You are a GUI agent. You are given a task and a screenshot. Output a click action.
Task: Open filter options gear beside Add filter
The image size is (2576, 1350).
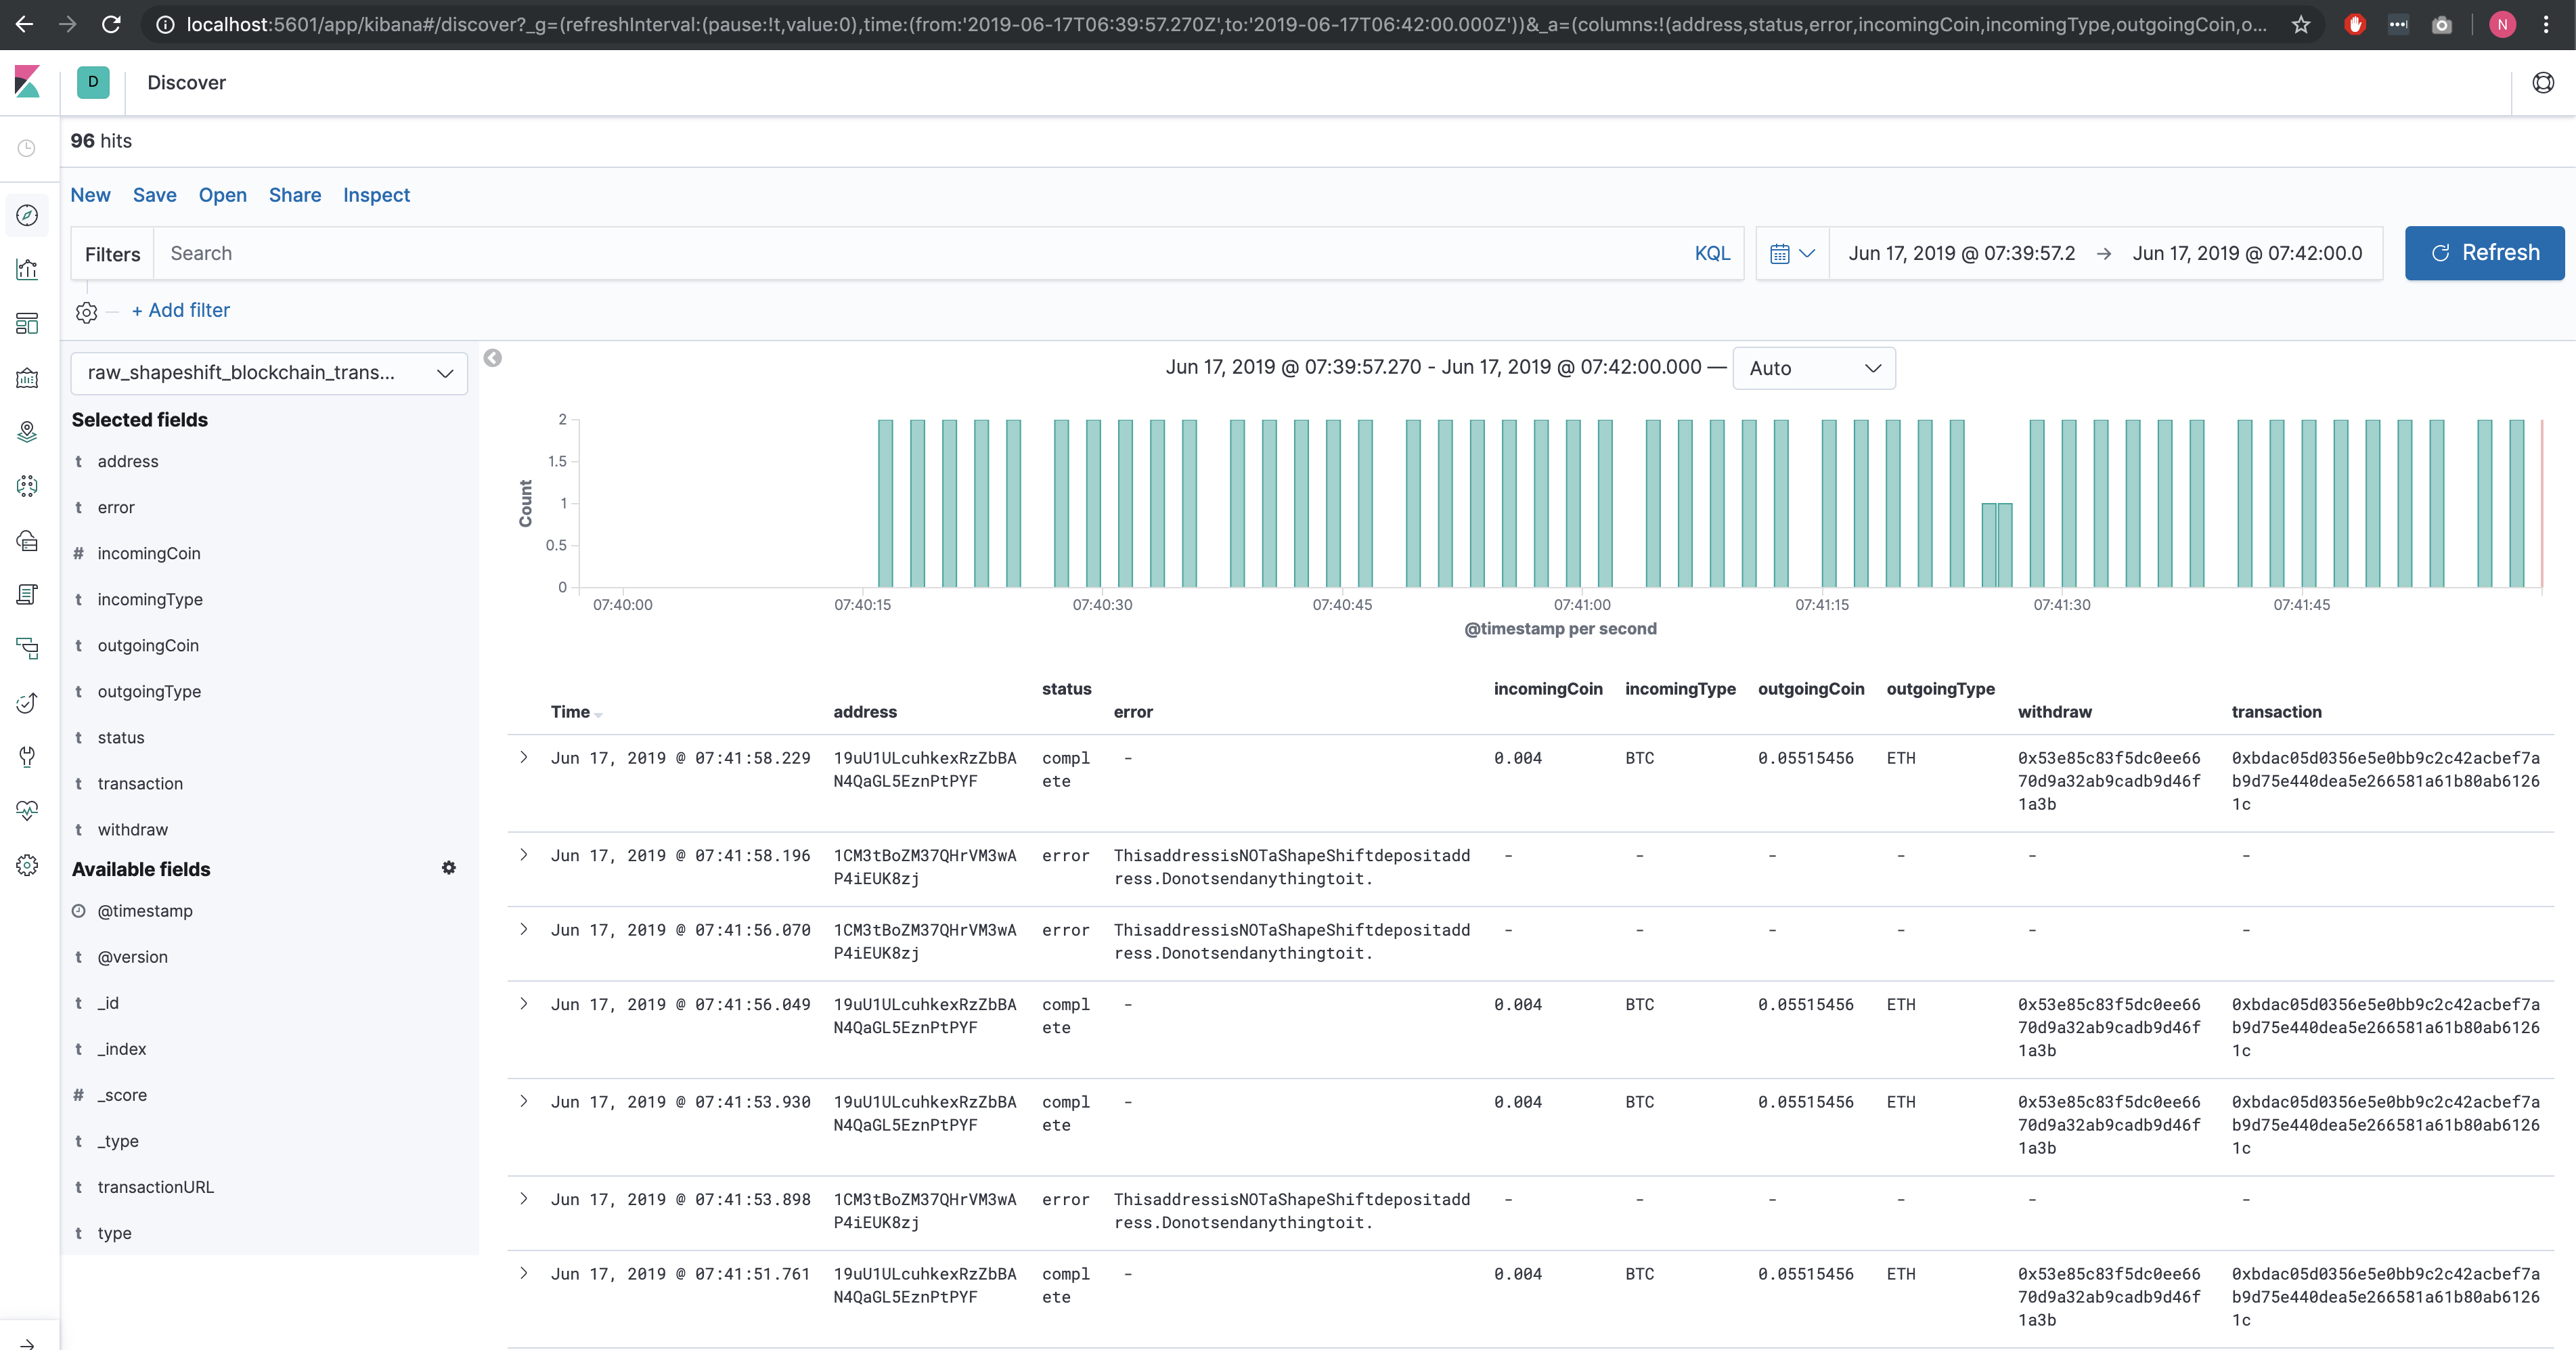[x=87, y=312]
